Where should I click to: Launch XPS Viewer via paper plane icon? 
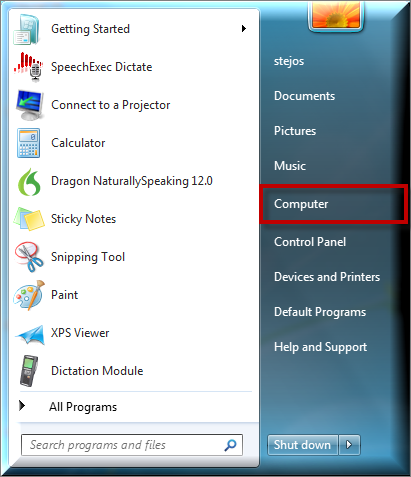(x=30, y=334)
